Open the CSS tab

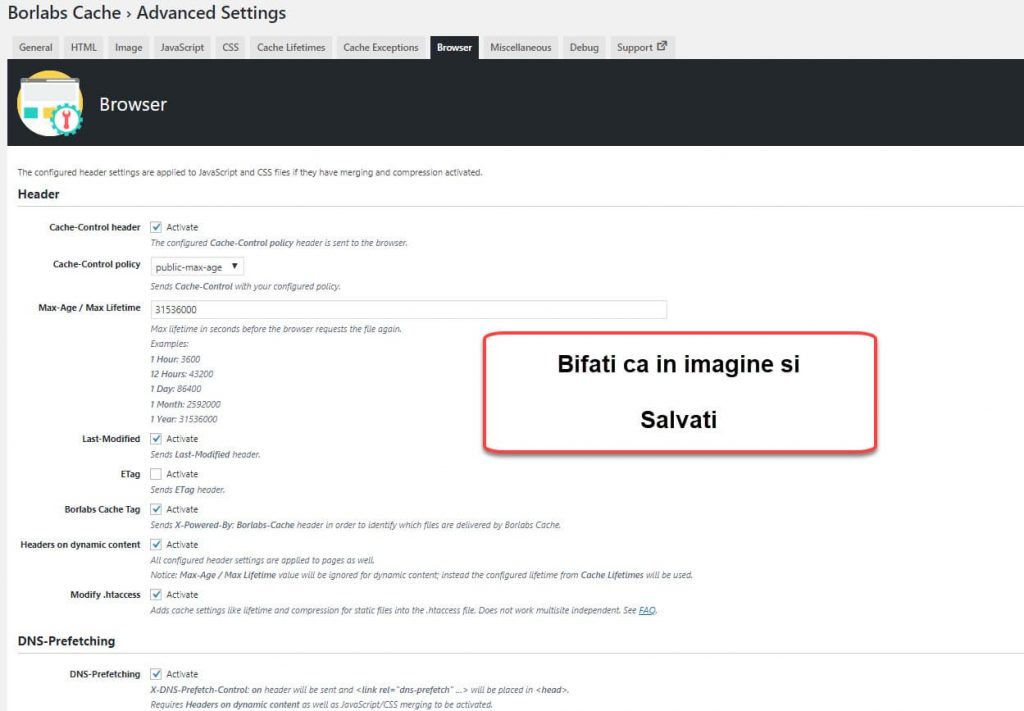pyautogui.click(x=231, y=48)
